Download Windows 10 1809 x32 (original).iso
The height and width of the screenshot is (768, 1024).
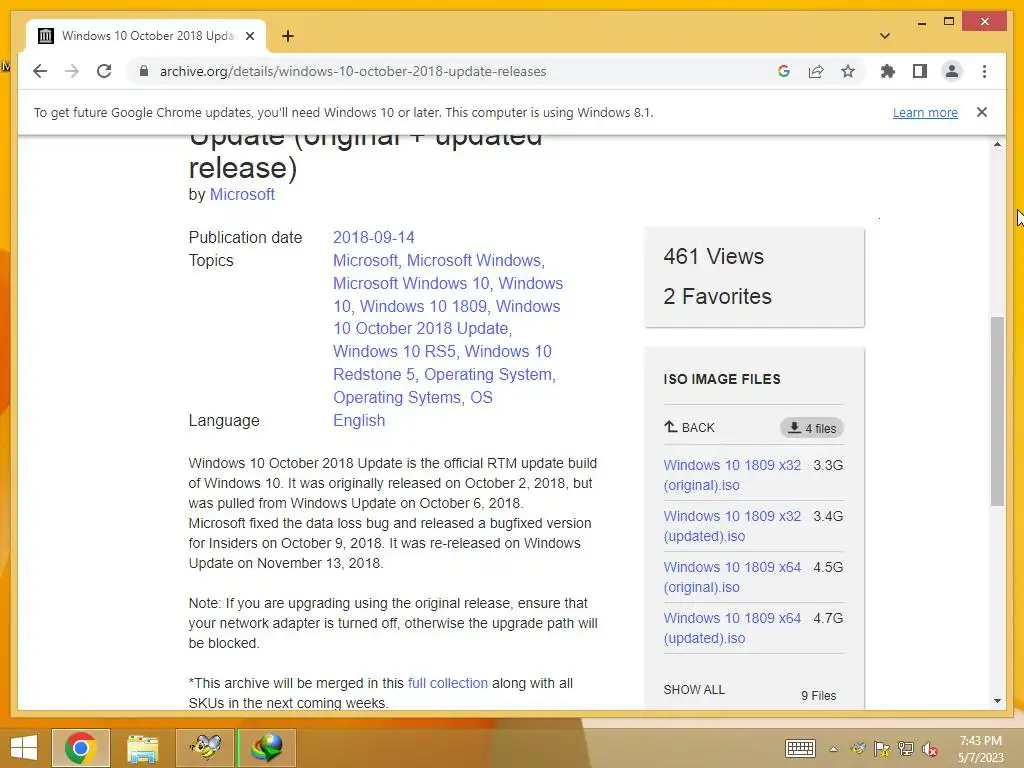point(731,475)
